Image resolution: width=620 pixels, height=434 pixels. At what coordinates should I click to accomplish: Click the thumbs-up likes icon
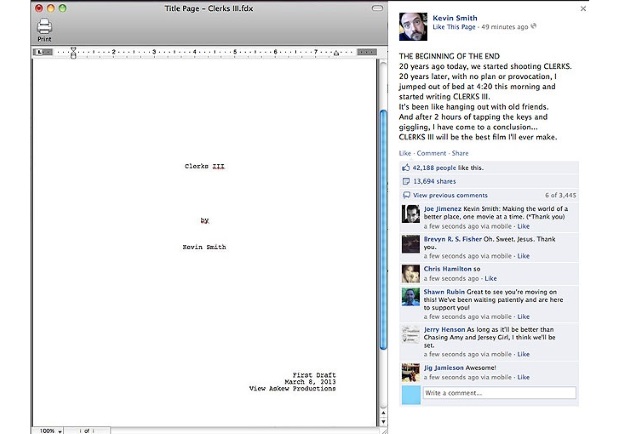[406, 168]
